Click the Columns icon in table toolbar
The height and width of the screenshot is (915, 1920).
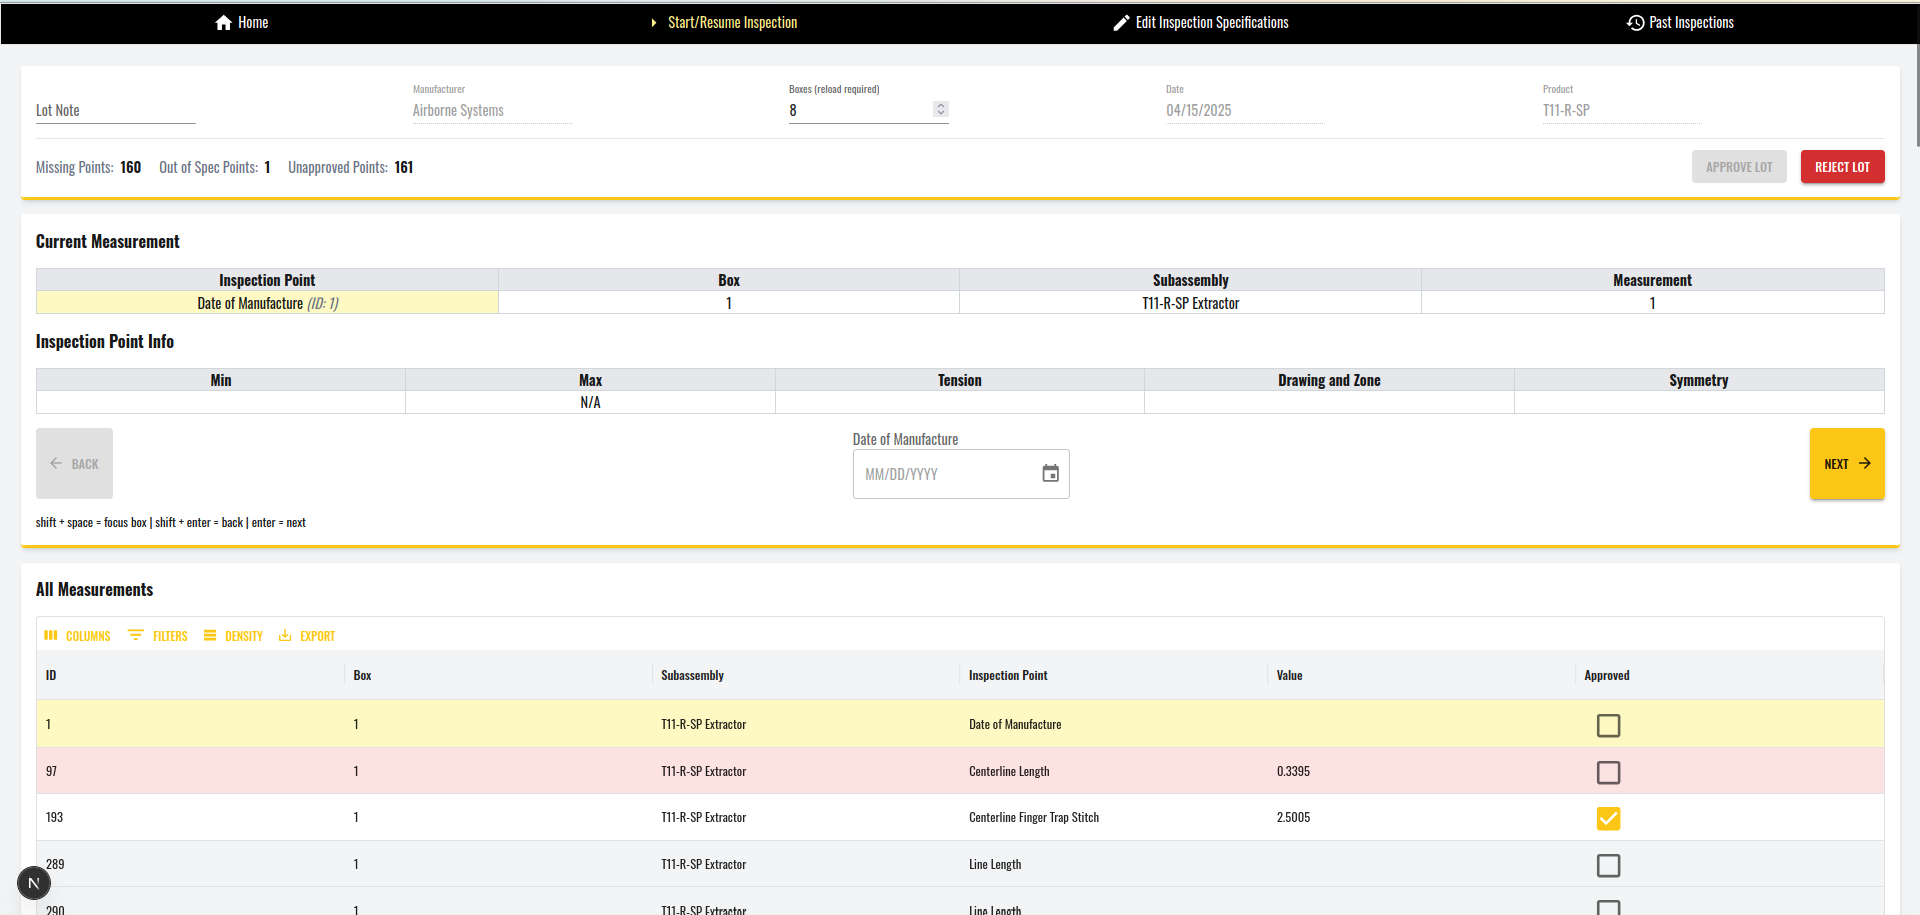pos(51,636)
